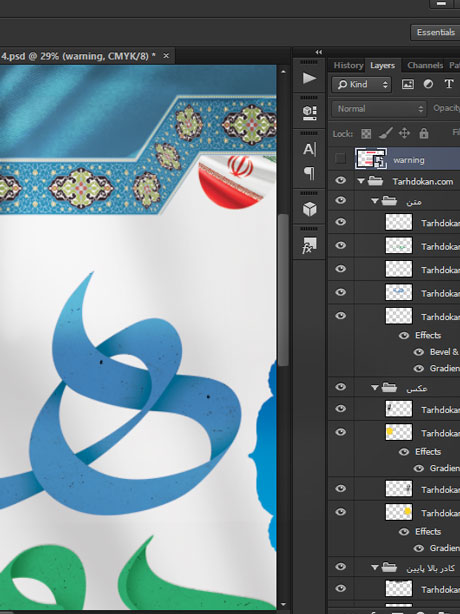Switch to the Layers tab
460x614 pixels.
[x=382, y=65]
